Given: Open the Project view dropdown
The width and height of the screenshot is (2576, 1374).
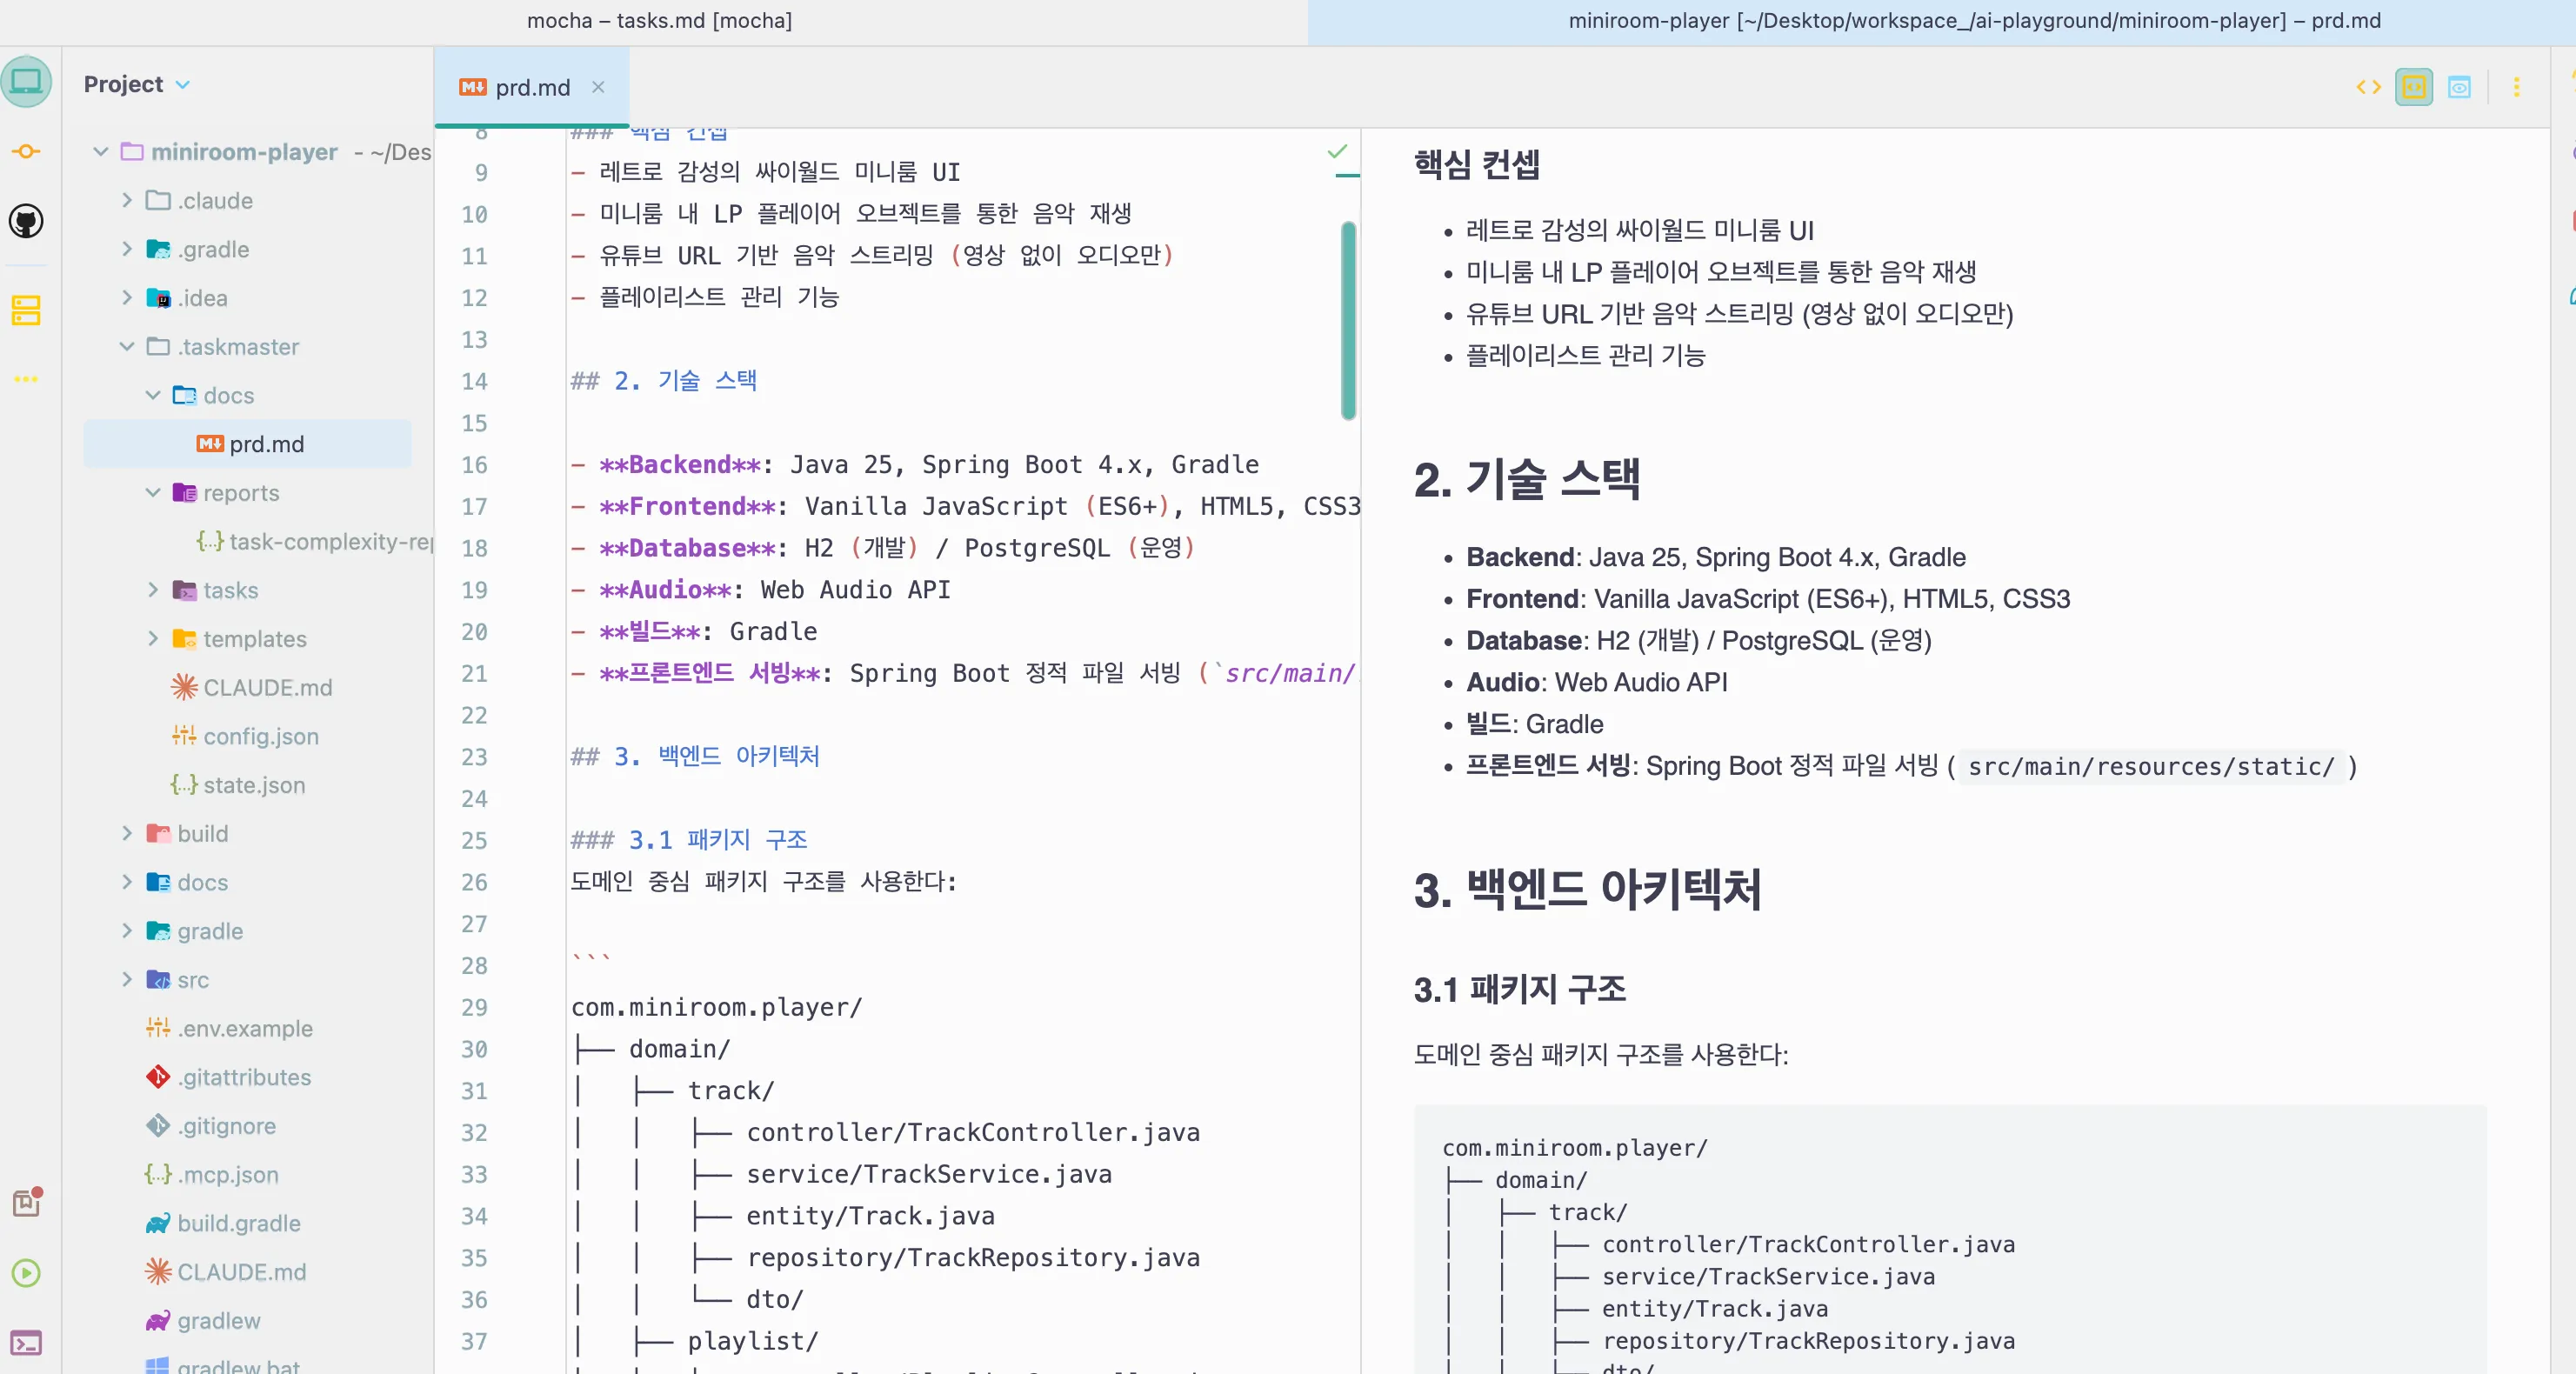Looking at the screenshot, I should click(x=137, y=84).
